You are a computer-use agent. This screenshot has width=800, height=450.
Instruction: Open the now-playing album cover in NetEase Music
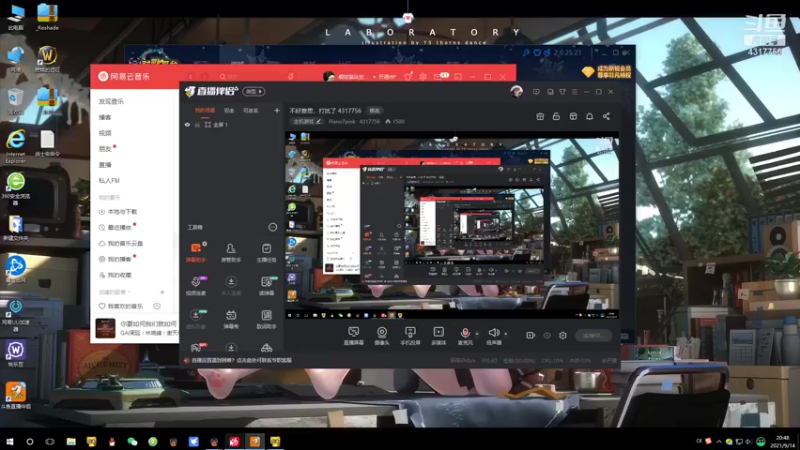(x=105, y=328)
